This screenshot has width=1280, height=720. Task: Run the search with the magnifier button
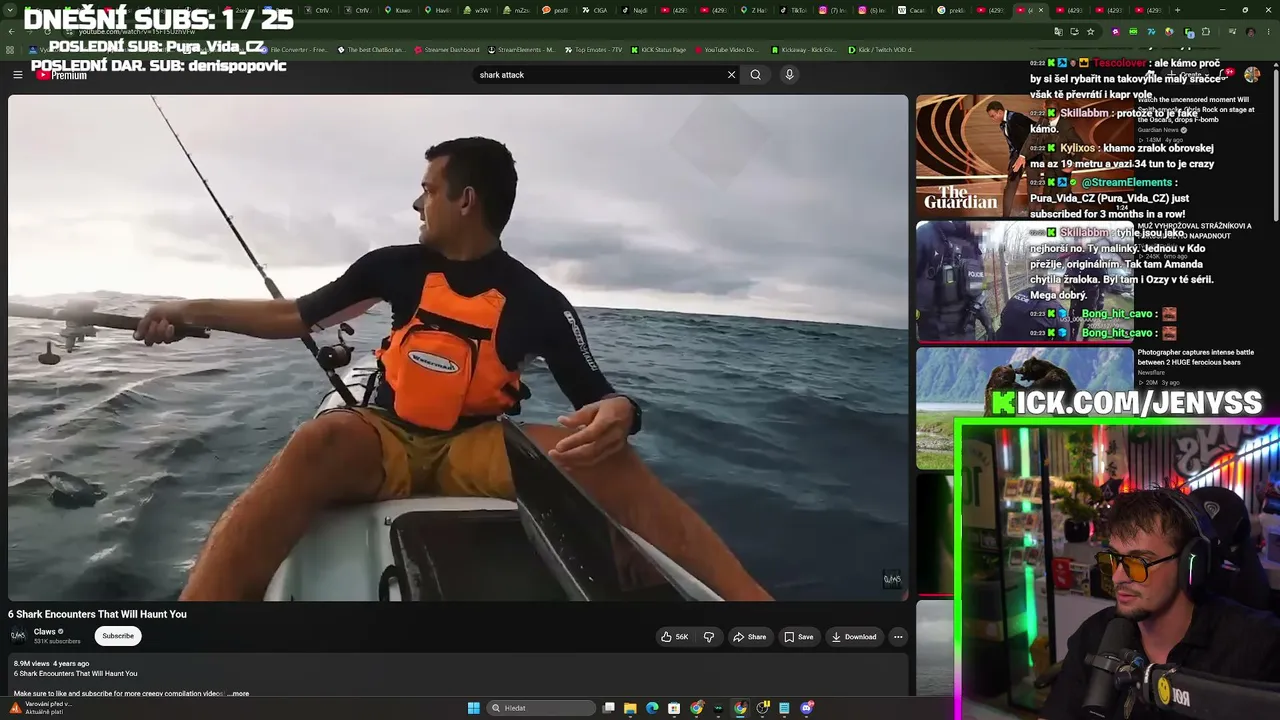click(756, 75)
